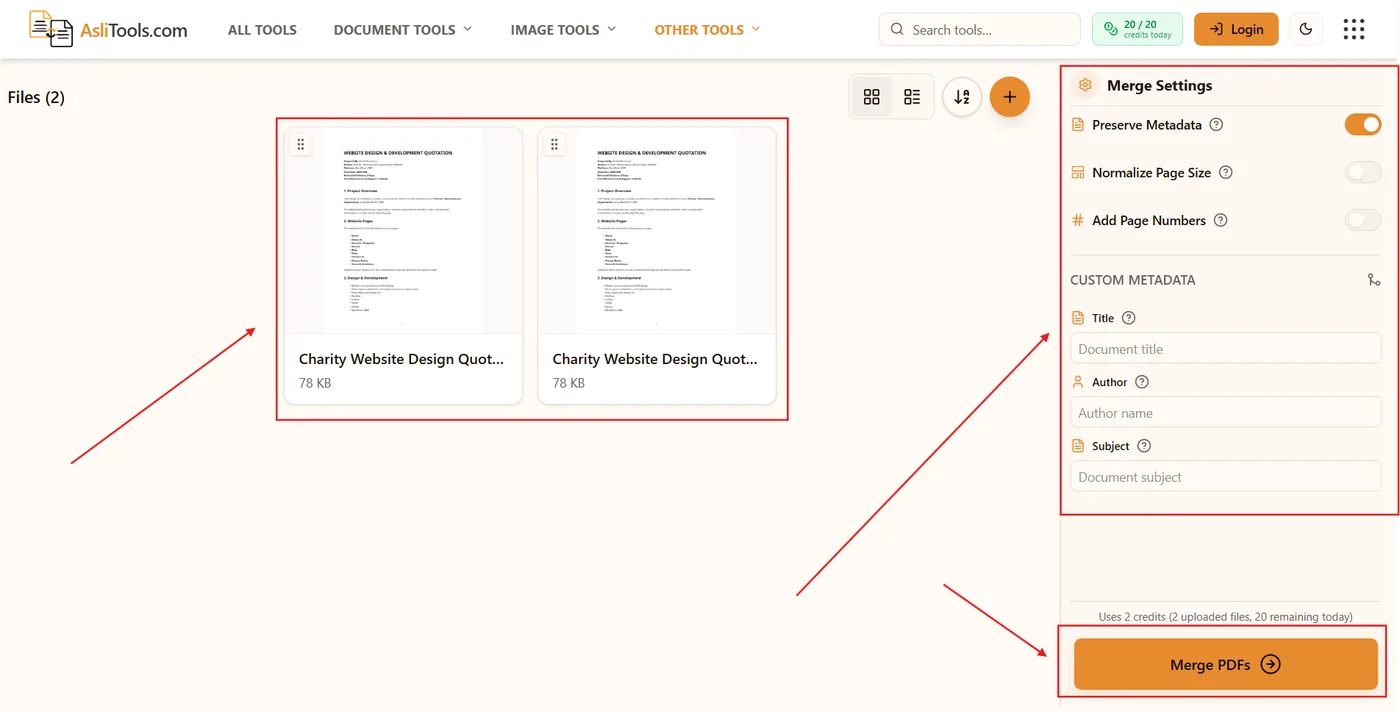
Task: Open help for Normalize Page Size
Action: pyautogui.click(x=1226, y=172)
